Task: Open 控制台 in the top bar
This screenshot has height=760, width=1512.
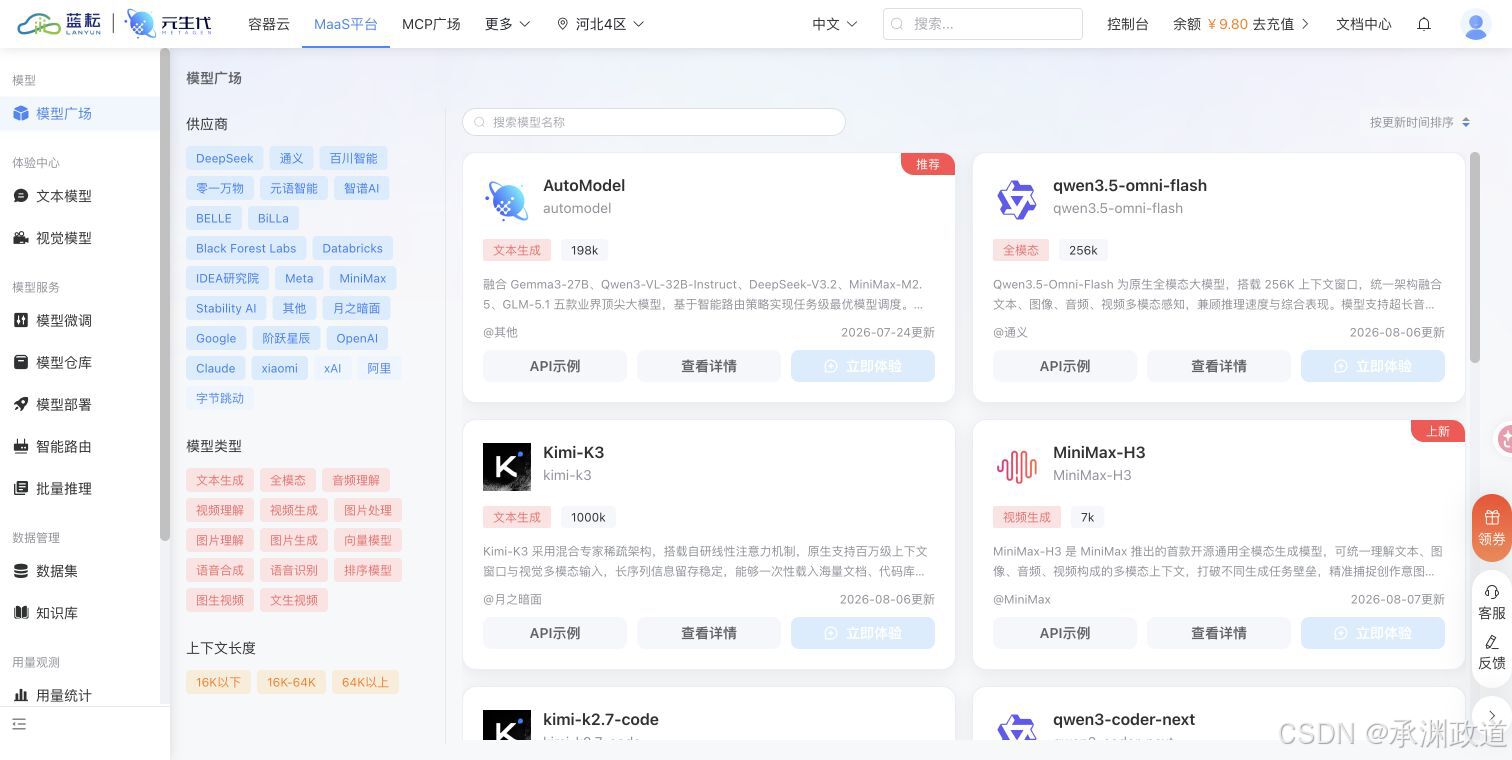Action: [1127, 24]
